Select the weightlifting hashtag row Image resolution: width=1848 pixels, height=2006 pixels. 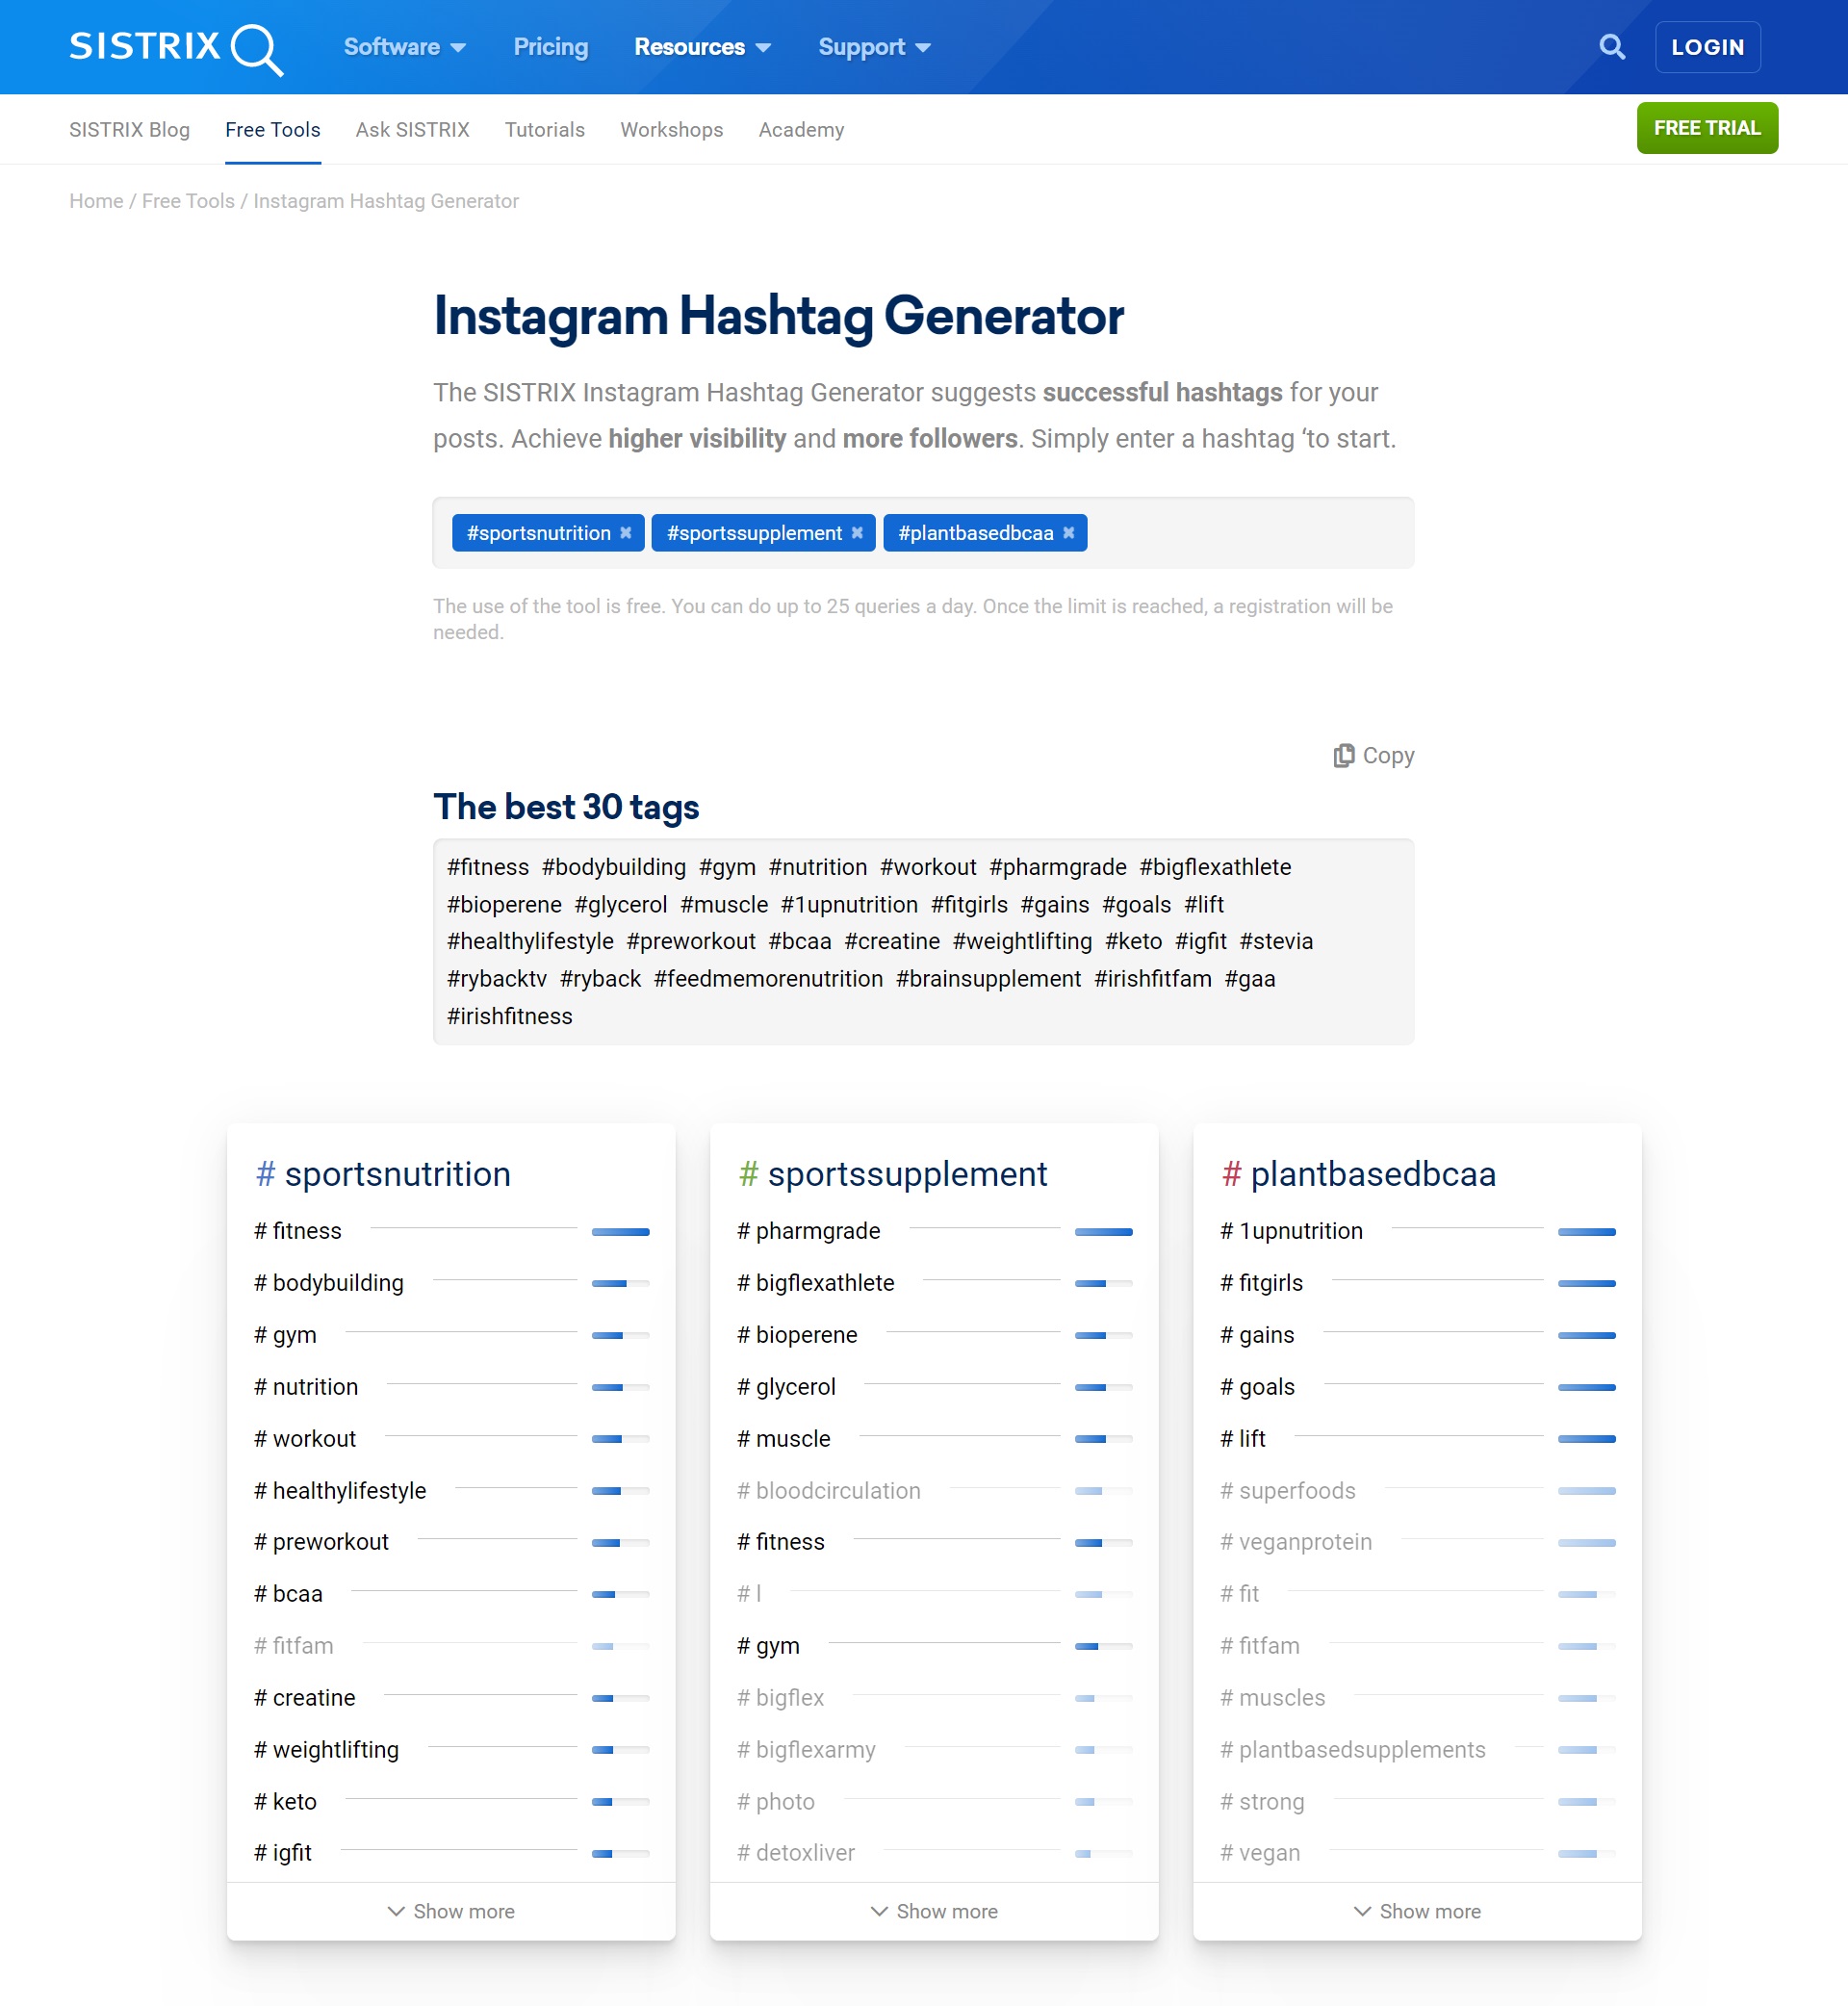point(451,1750)
